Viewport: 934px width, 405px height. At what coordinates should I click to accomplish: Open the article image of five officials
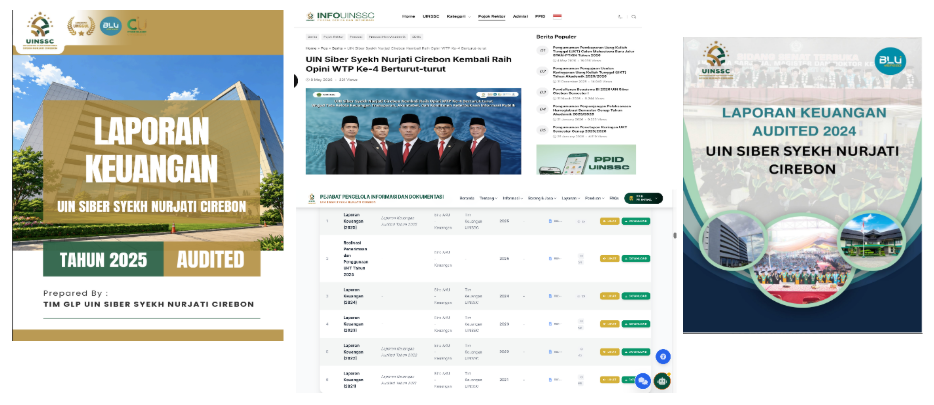[413, 131]
